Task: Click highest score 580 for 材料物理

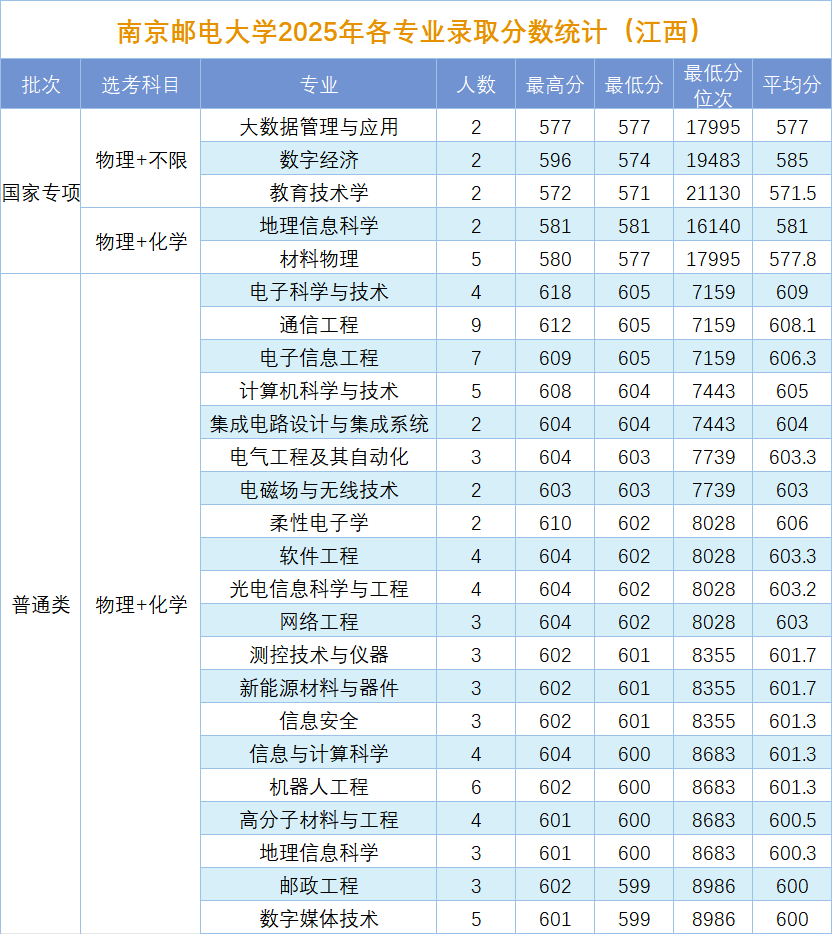Action: click(555, 259)
